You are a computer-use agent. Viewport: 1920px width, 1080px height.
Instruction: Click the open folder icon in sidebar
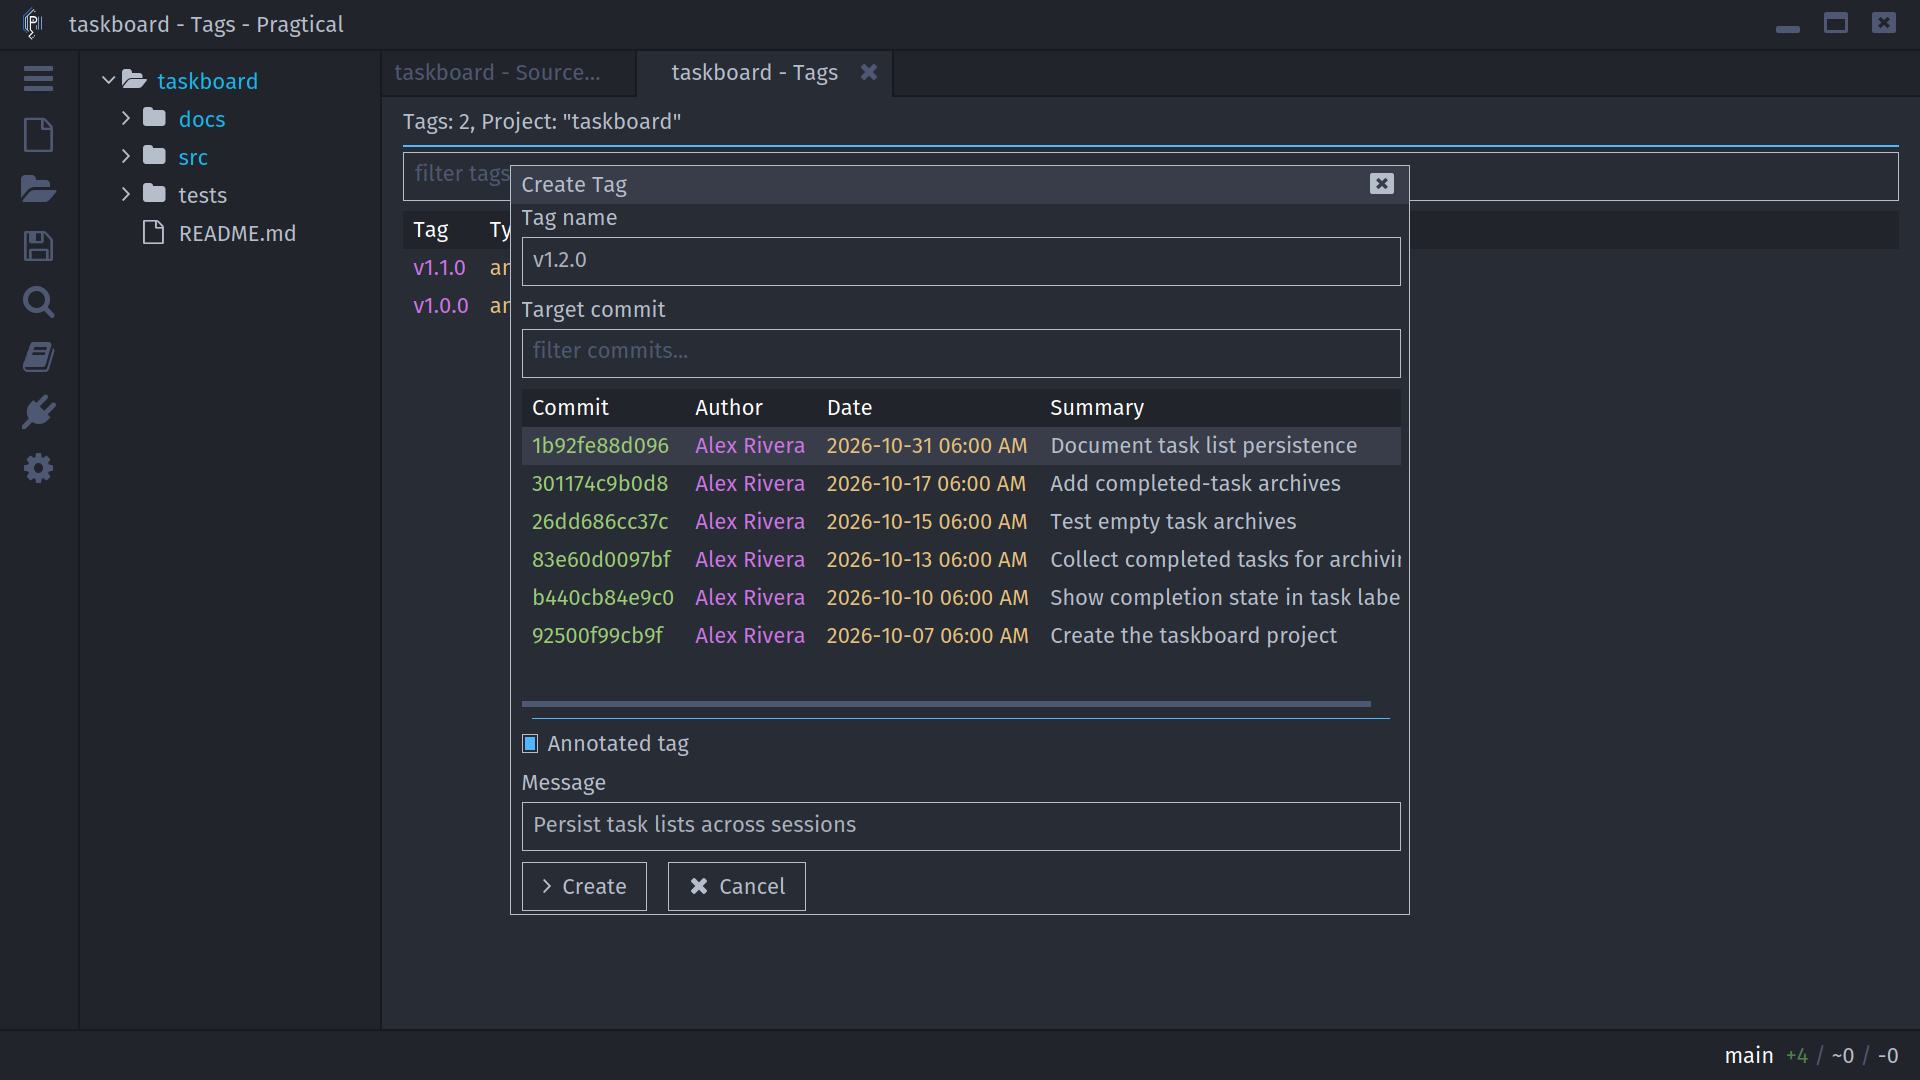coord(38,189)
